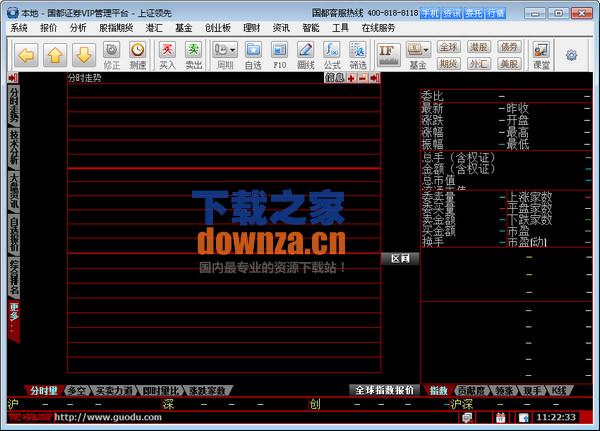Open the 资讯 menu

point(281,28)
